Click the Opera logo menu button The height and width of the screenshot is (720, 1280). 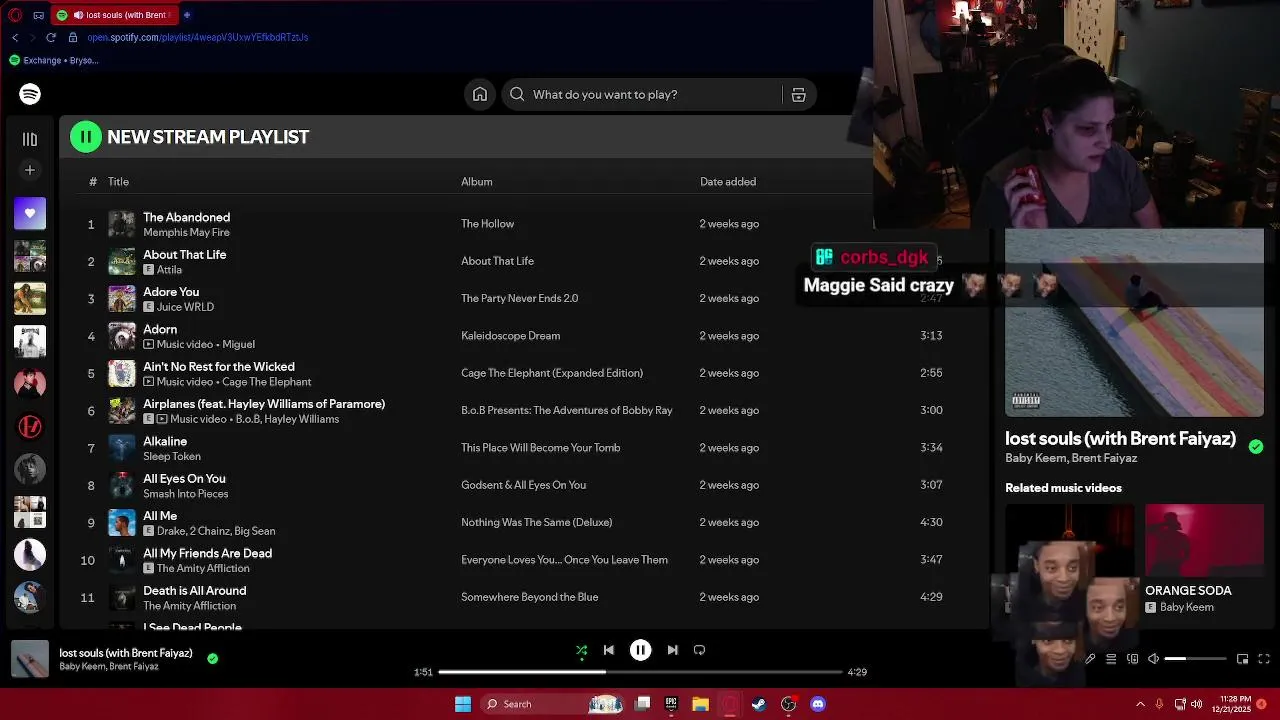click(14, 15)
